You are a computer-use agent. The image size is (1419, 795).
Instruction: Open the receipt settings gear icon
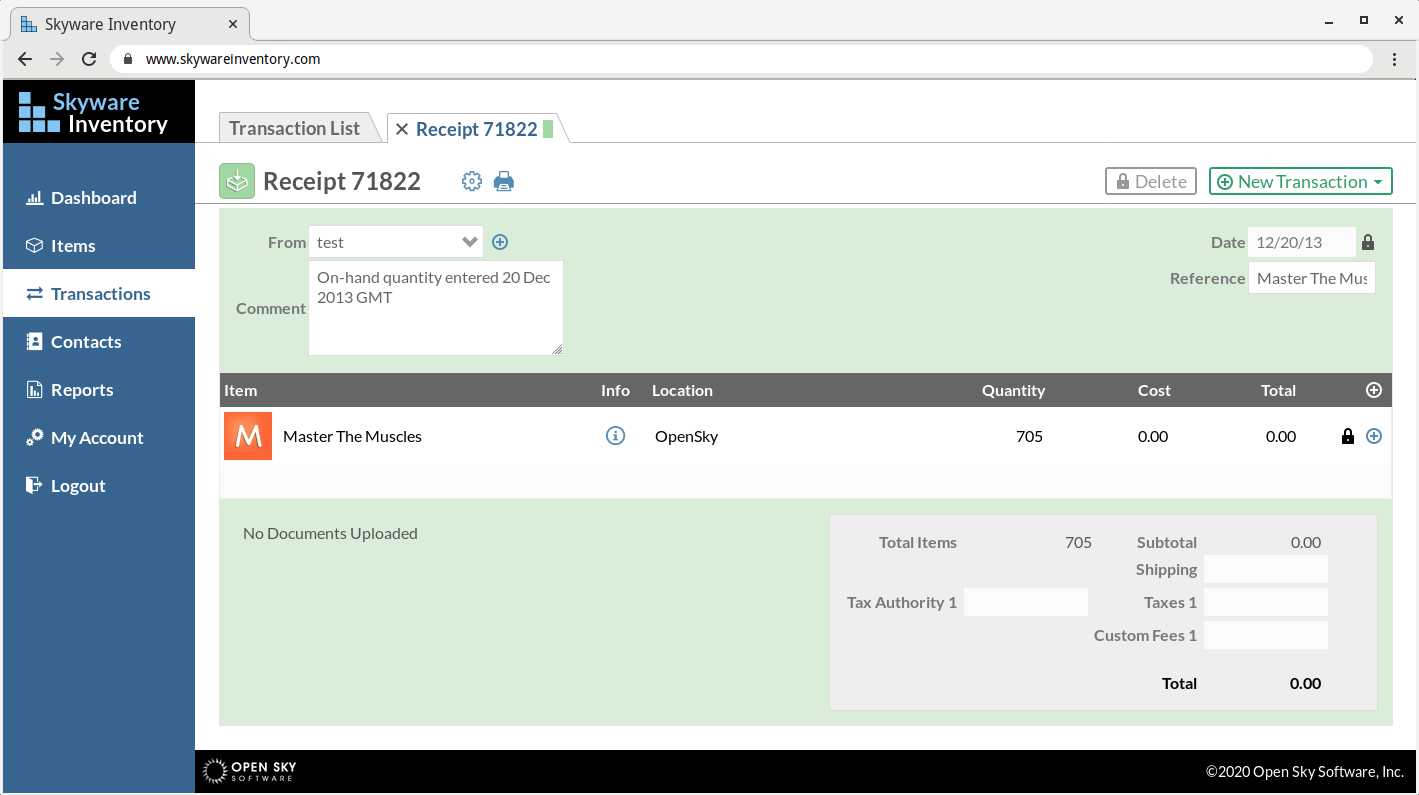[x=471, y=181]
